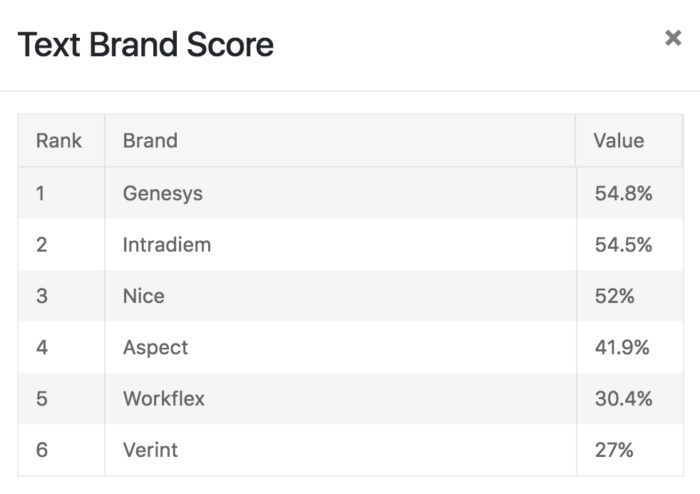This screenshot has height=494, width=700.
Task: Click the Rank column header
Action: (59, 141)
